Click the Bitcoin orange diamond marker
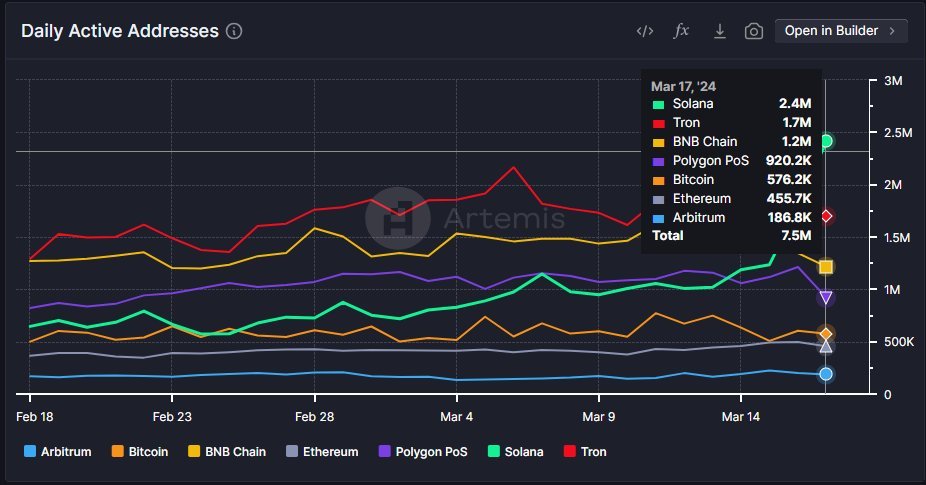 pyautogui.click(x=826, y=334)
